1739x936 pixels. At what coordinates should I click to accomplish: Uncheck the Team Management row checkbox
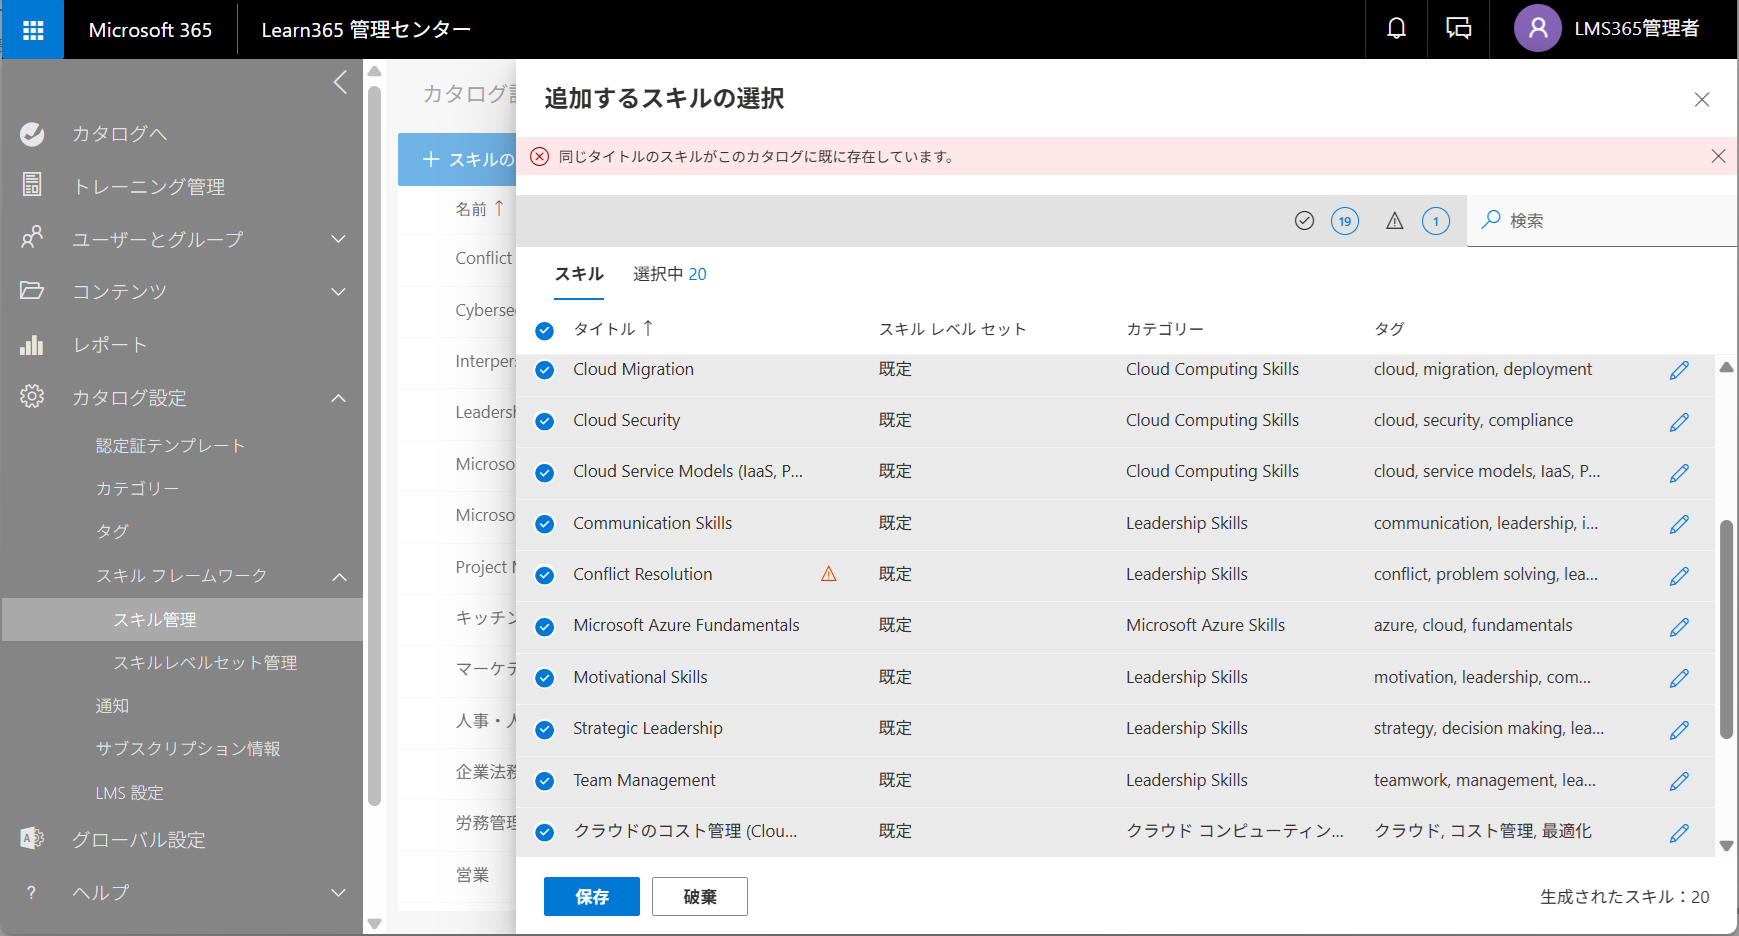(544, 781)
